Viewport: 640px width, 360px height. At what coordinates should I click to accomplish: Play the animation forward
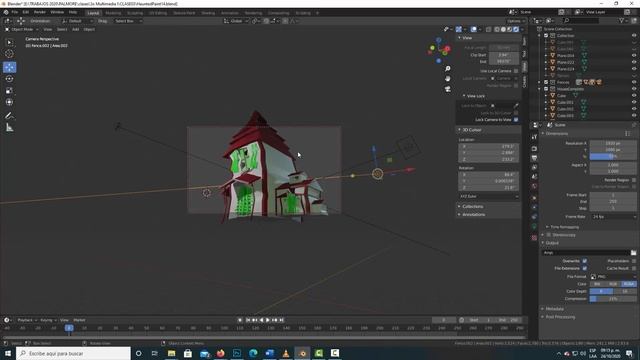pos(268,320)
